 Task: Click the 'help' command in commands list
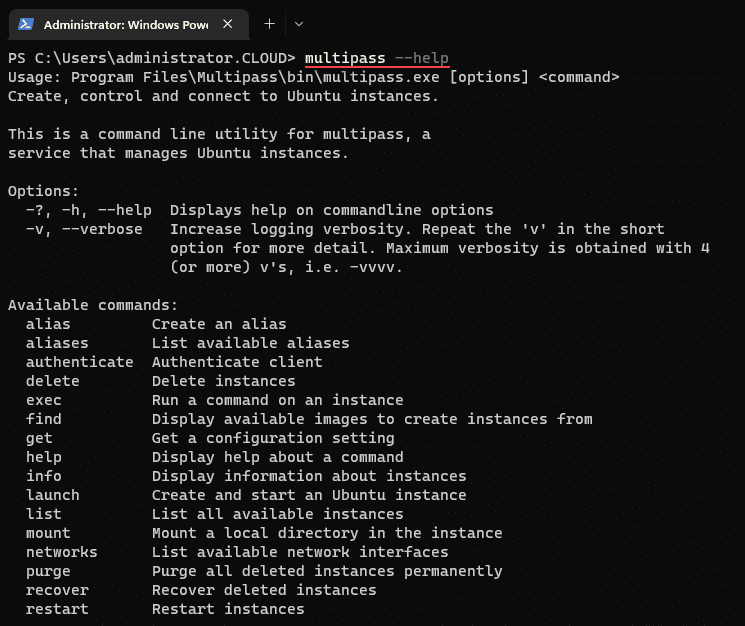[44, 457]
